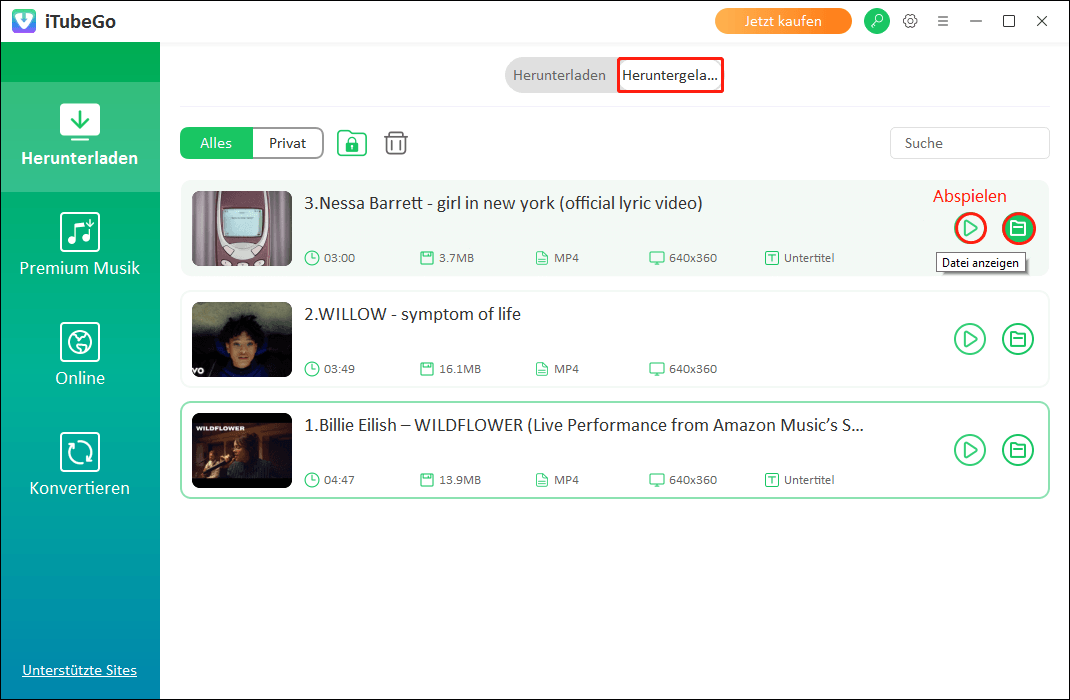Select title '3.Nessa Barrett - girl in new york'
The height and width of the screenshot is (700, 1070).
coord(504,203)
